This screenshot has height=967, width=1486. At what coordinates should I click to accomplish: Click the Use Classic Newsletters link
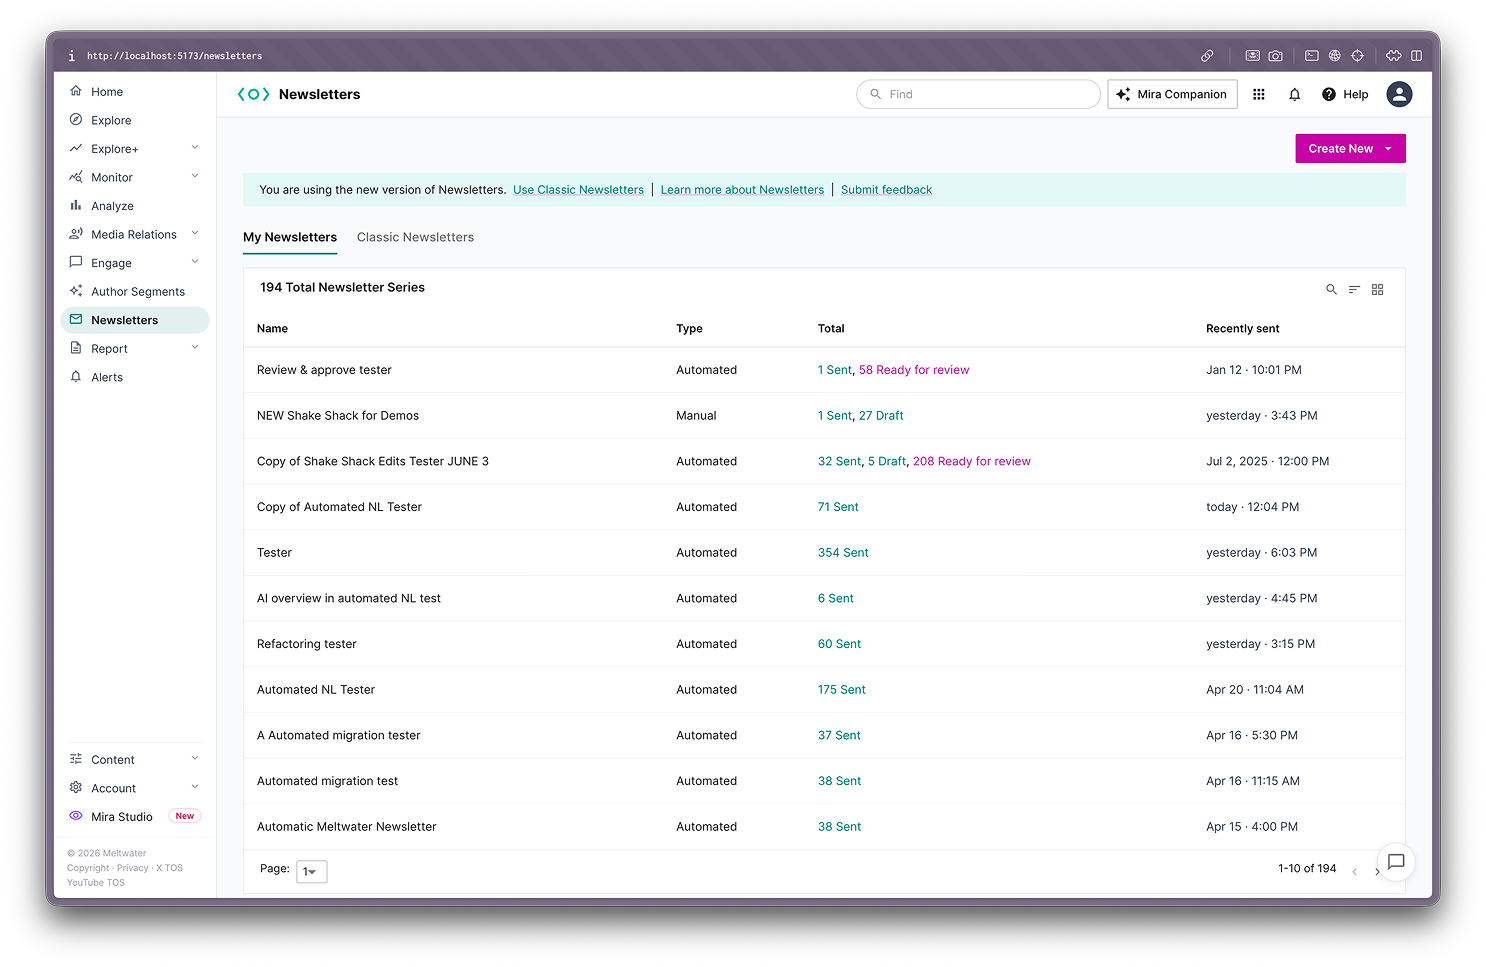coord(578,190)
